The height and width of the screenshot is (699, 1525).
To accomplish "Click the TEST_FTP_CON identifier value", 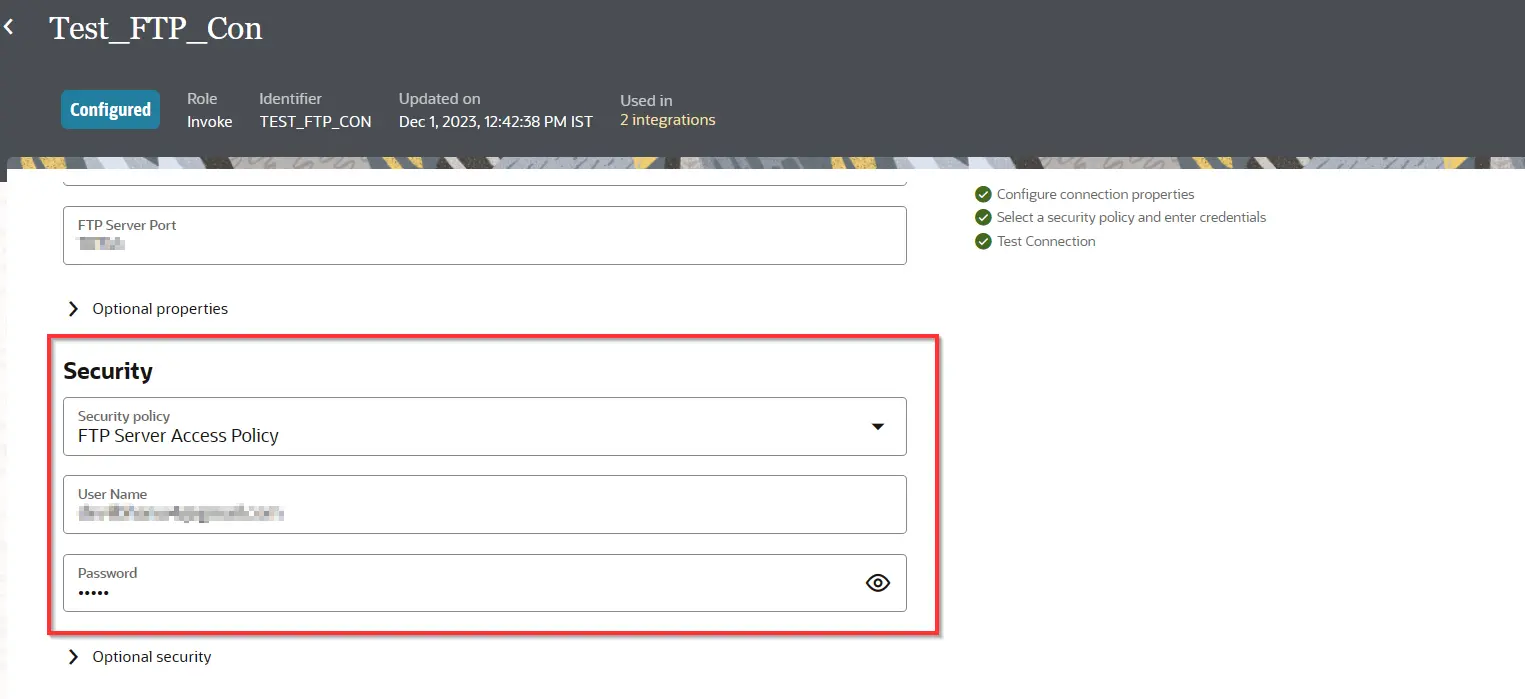I will tap(315, 121).
